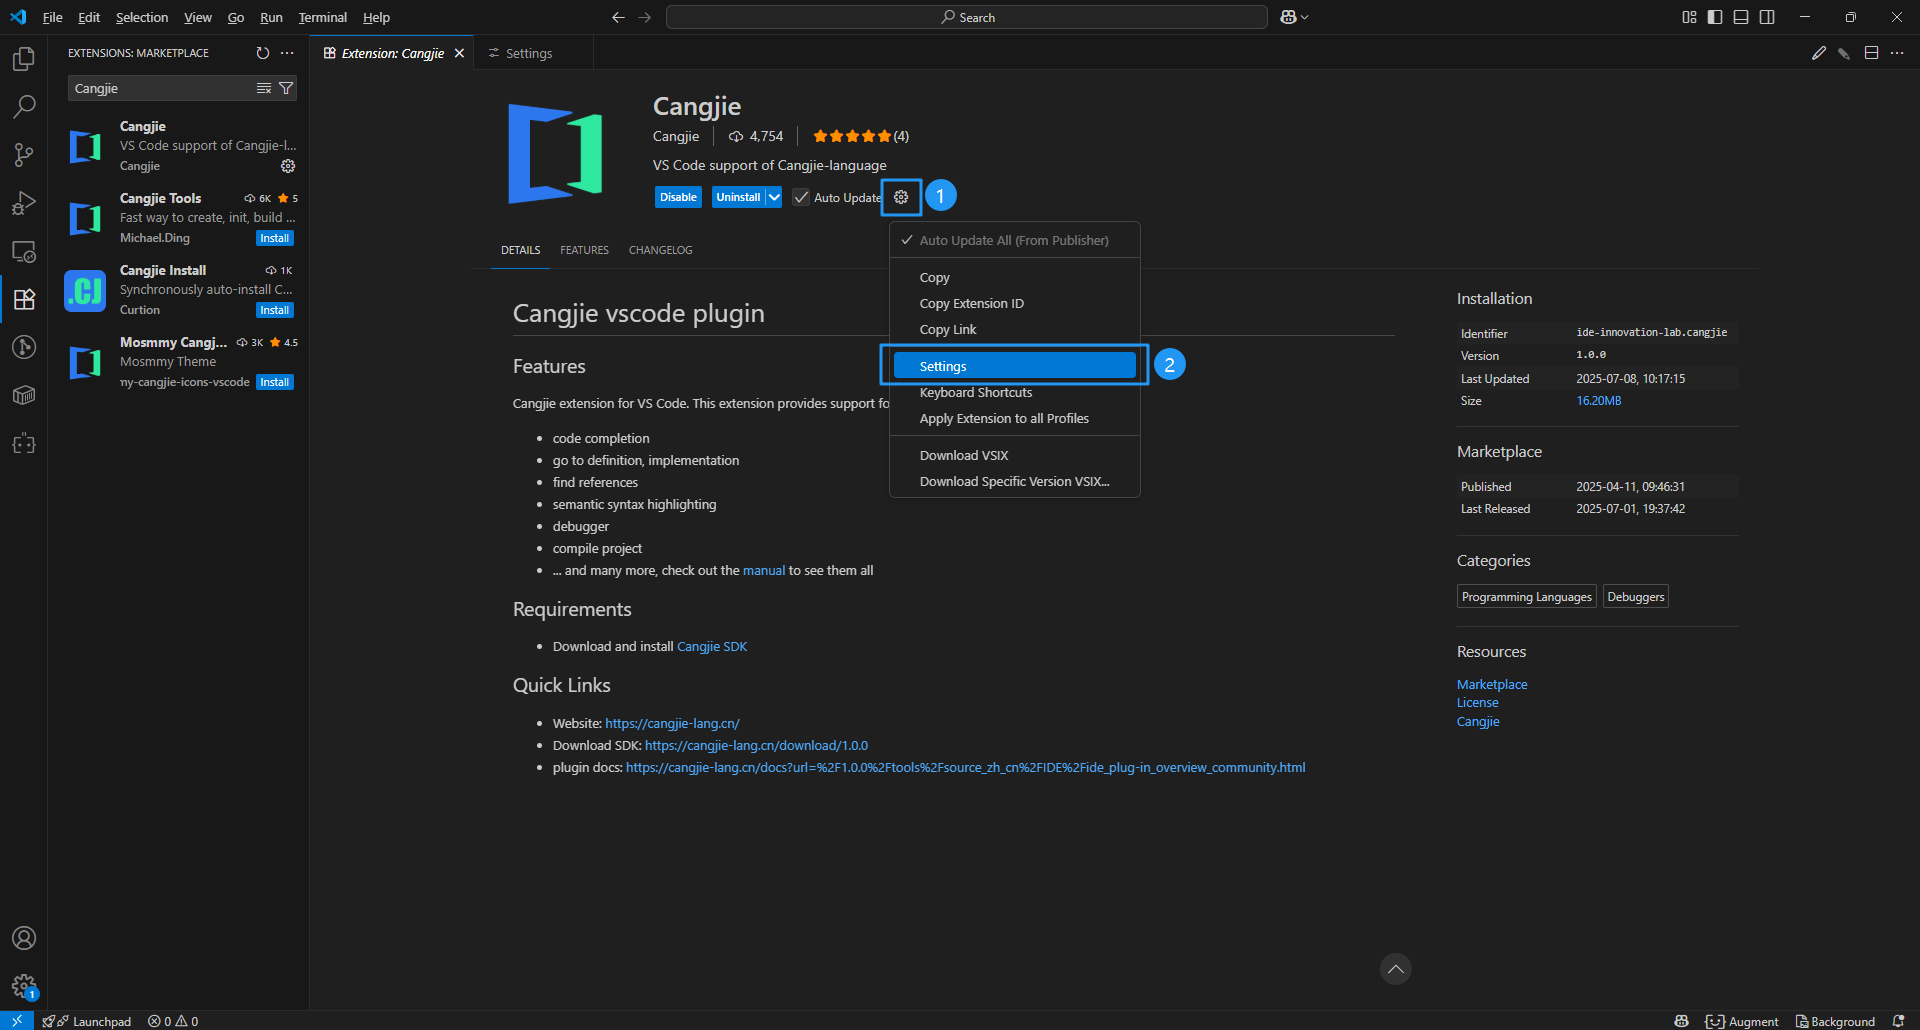Viewport: 1920px width, 1030px height.
Task: Open the Terminal menu
Action: (323, 17)
